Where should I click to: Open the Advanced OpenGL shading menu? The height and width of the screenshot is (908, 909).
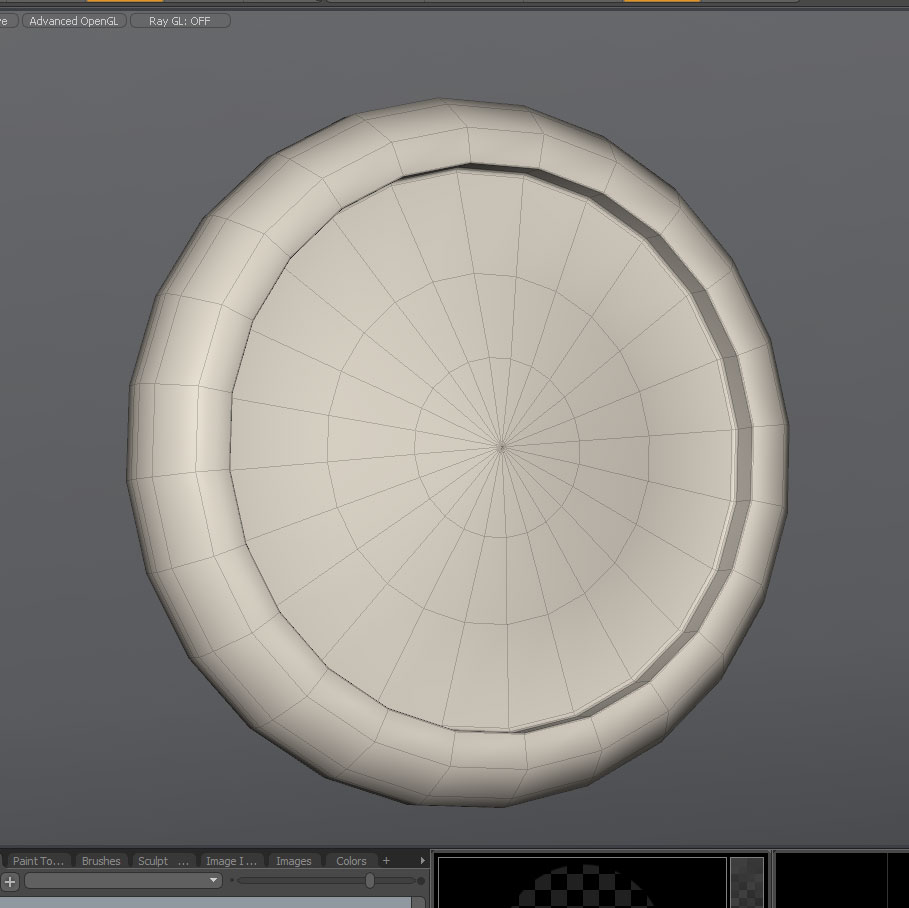[x=74, y=21]
